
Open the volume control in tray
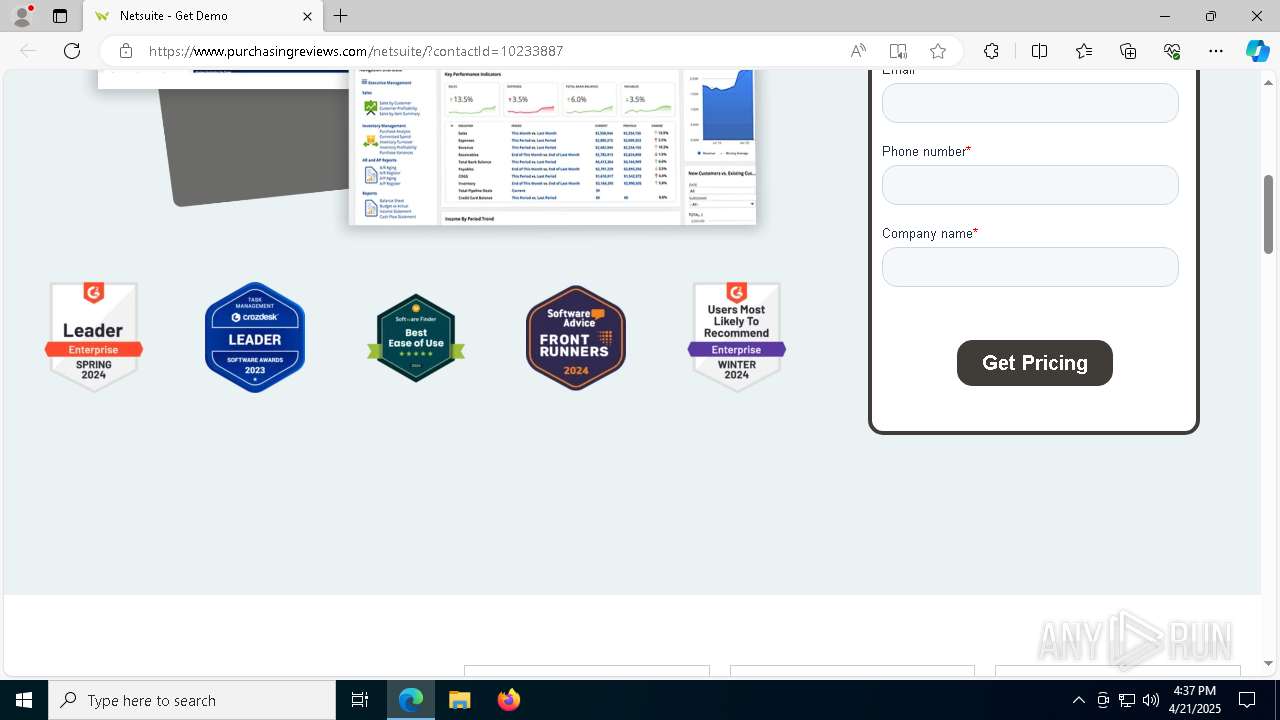click(1151, 700)
